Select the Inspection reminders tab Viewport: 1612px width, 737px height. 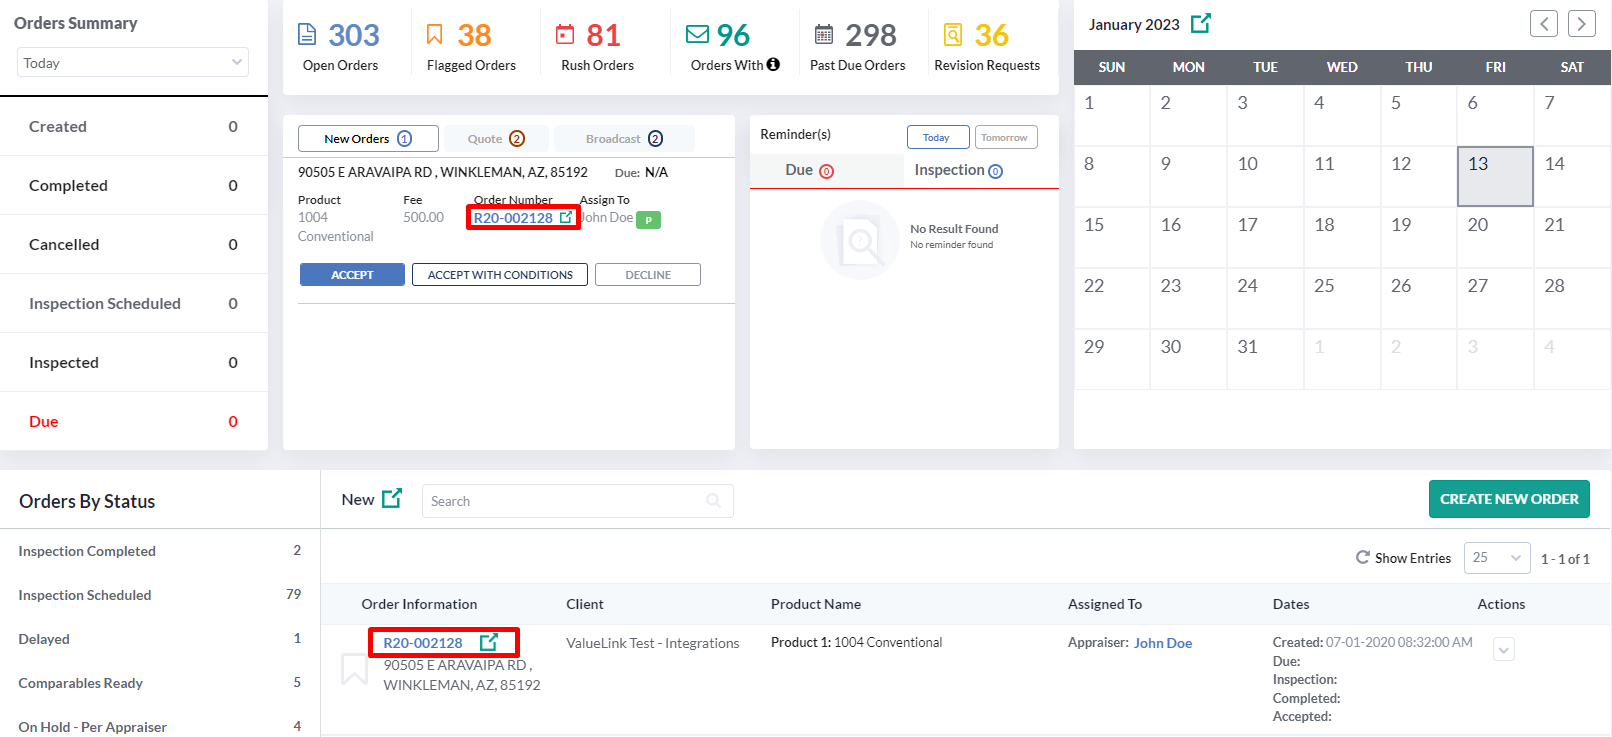click(981, 171)
